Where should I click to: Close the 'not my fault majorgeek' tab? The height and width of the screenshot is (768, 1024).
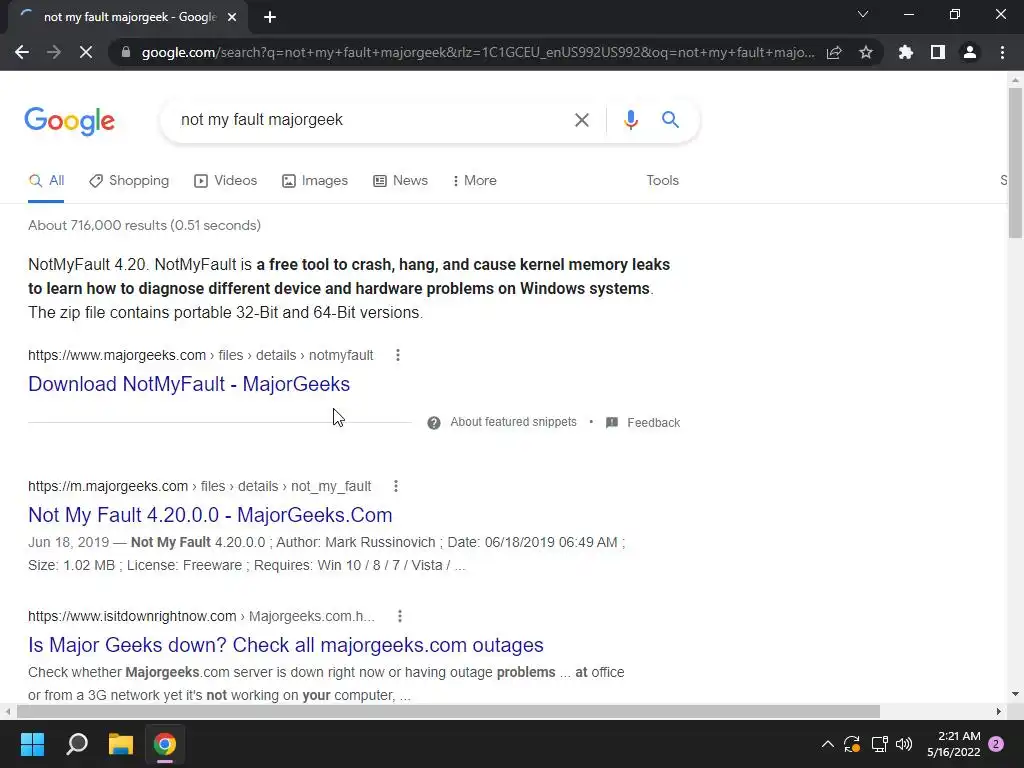coord(232,17)
